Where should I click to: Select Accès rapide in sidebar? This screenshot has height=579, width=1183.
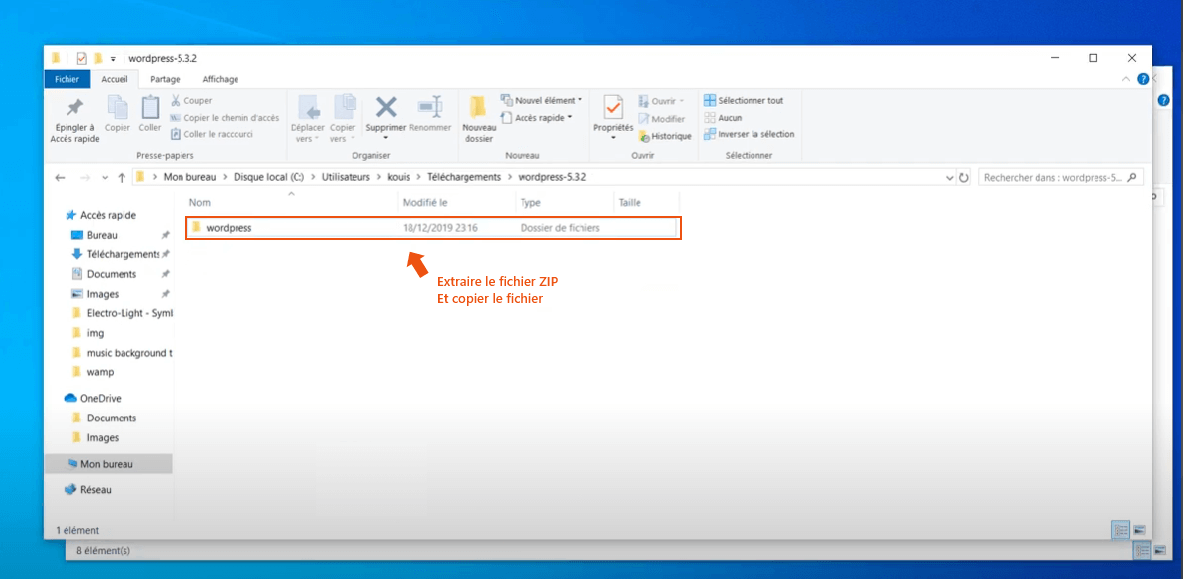pyautogui.click(x=101, y=215)
